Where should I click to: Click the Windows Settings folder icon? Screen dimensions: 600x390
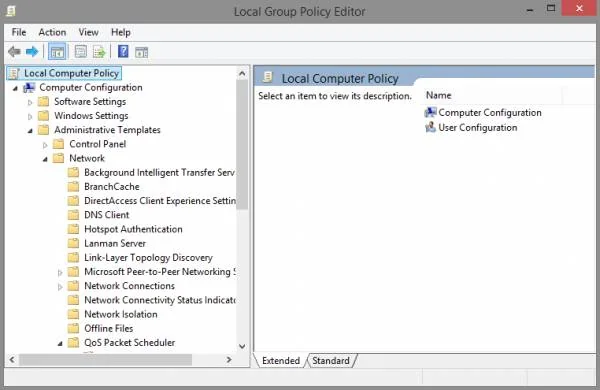pyautogui.click(x=44, y=116)
